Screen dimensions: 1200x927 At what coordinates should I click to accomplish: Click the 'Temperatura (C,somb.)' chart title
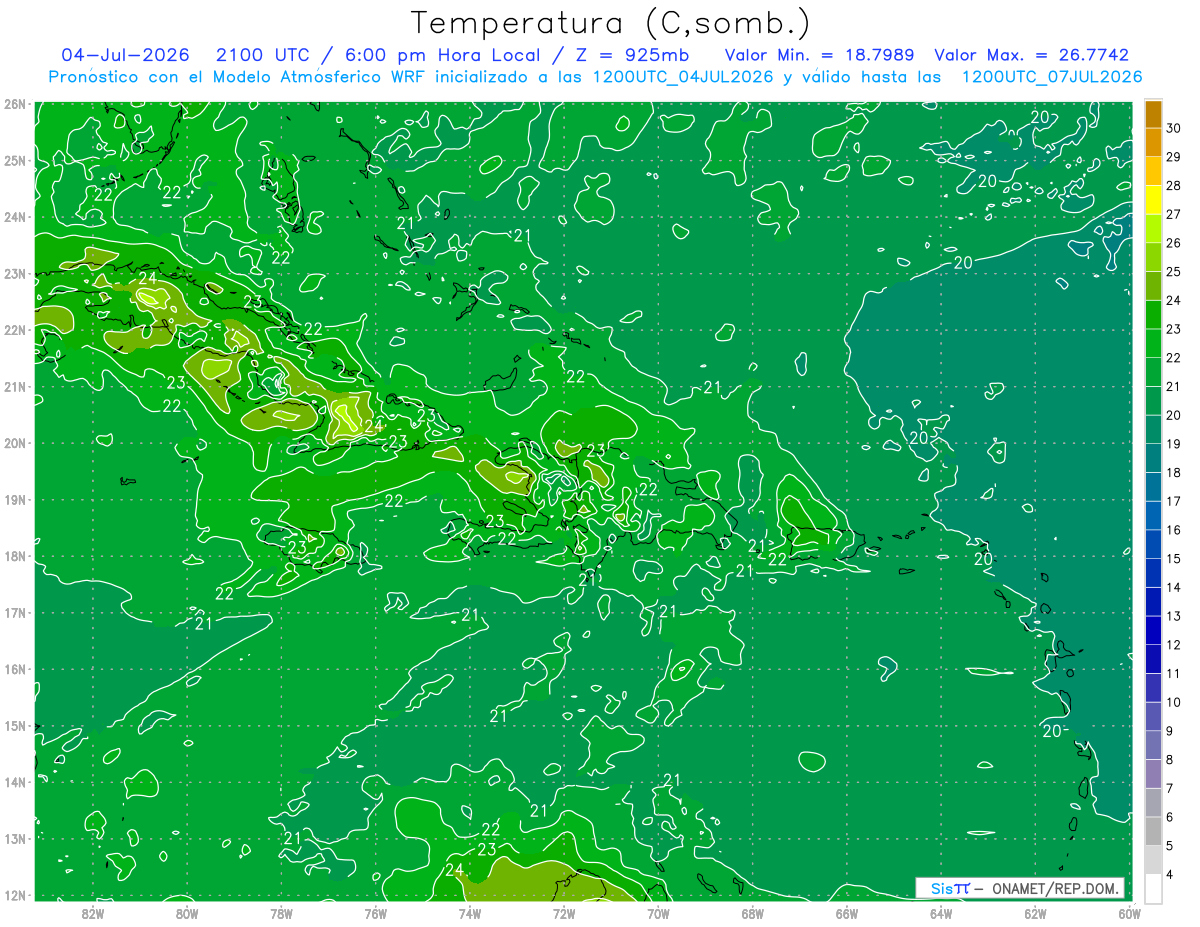tap(611, 24)
